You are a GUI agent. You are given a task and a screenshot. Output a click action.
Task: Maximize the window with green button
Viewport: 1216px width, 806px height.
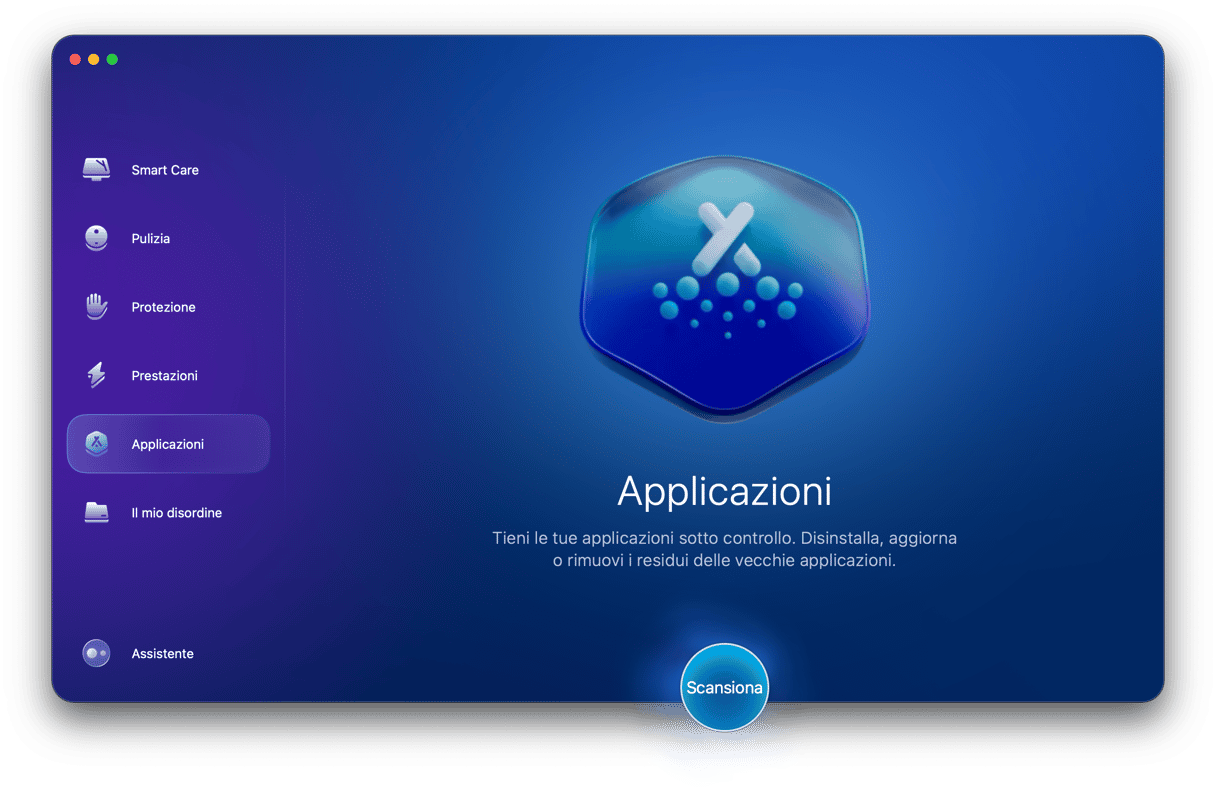(112, 60)
